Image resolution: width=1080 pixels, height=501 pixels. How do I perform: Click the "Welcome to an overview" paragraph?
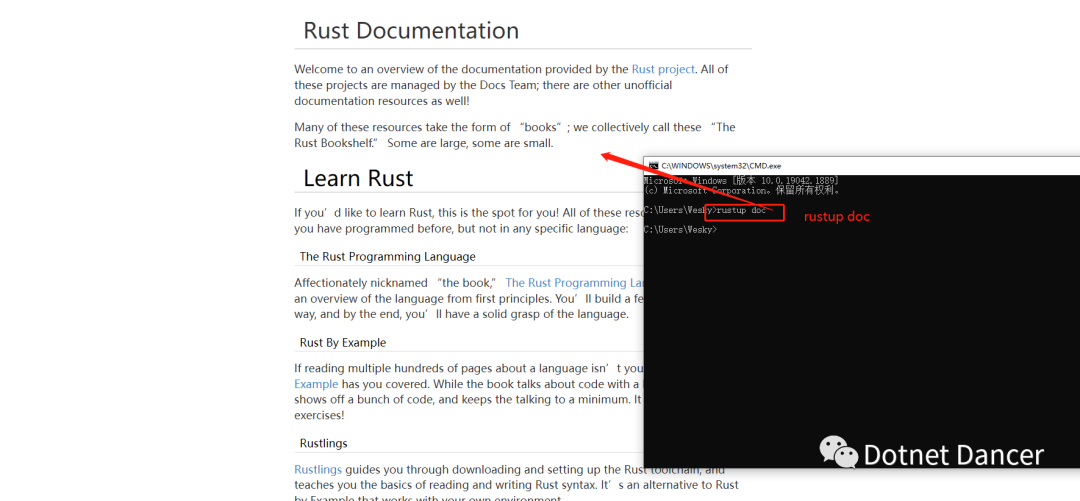(x=511, y=85)
